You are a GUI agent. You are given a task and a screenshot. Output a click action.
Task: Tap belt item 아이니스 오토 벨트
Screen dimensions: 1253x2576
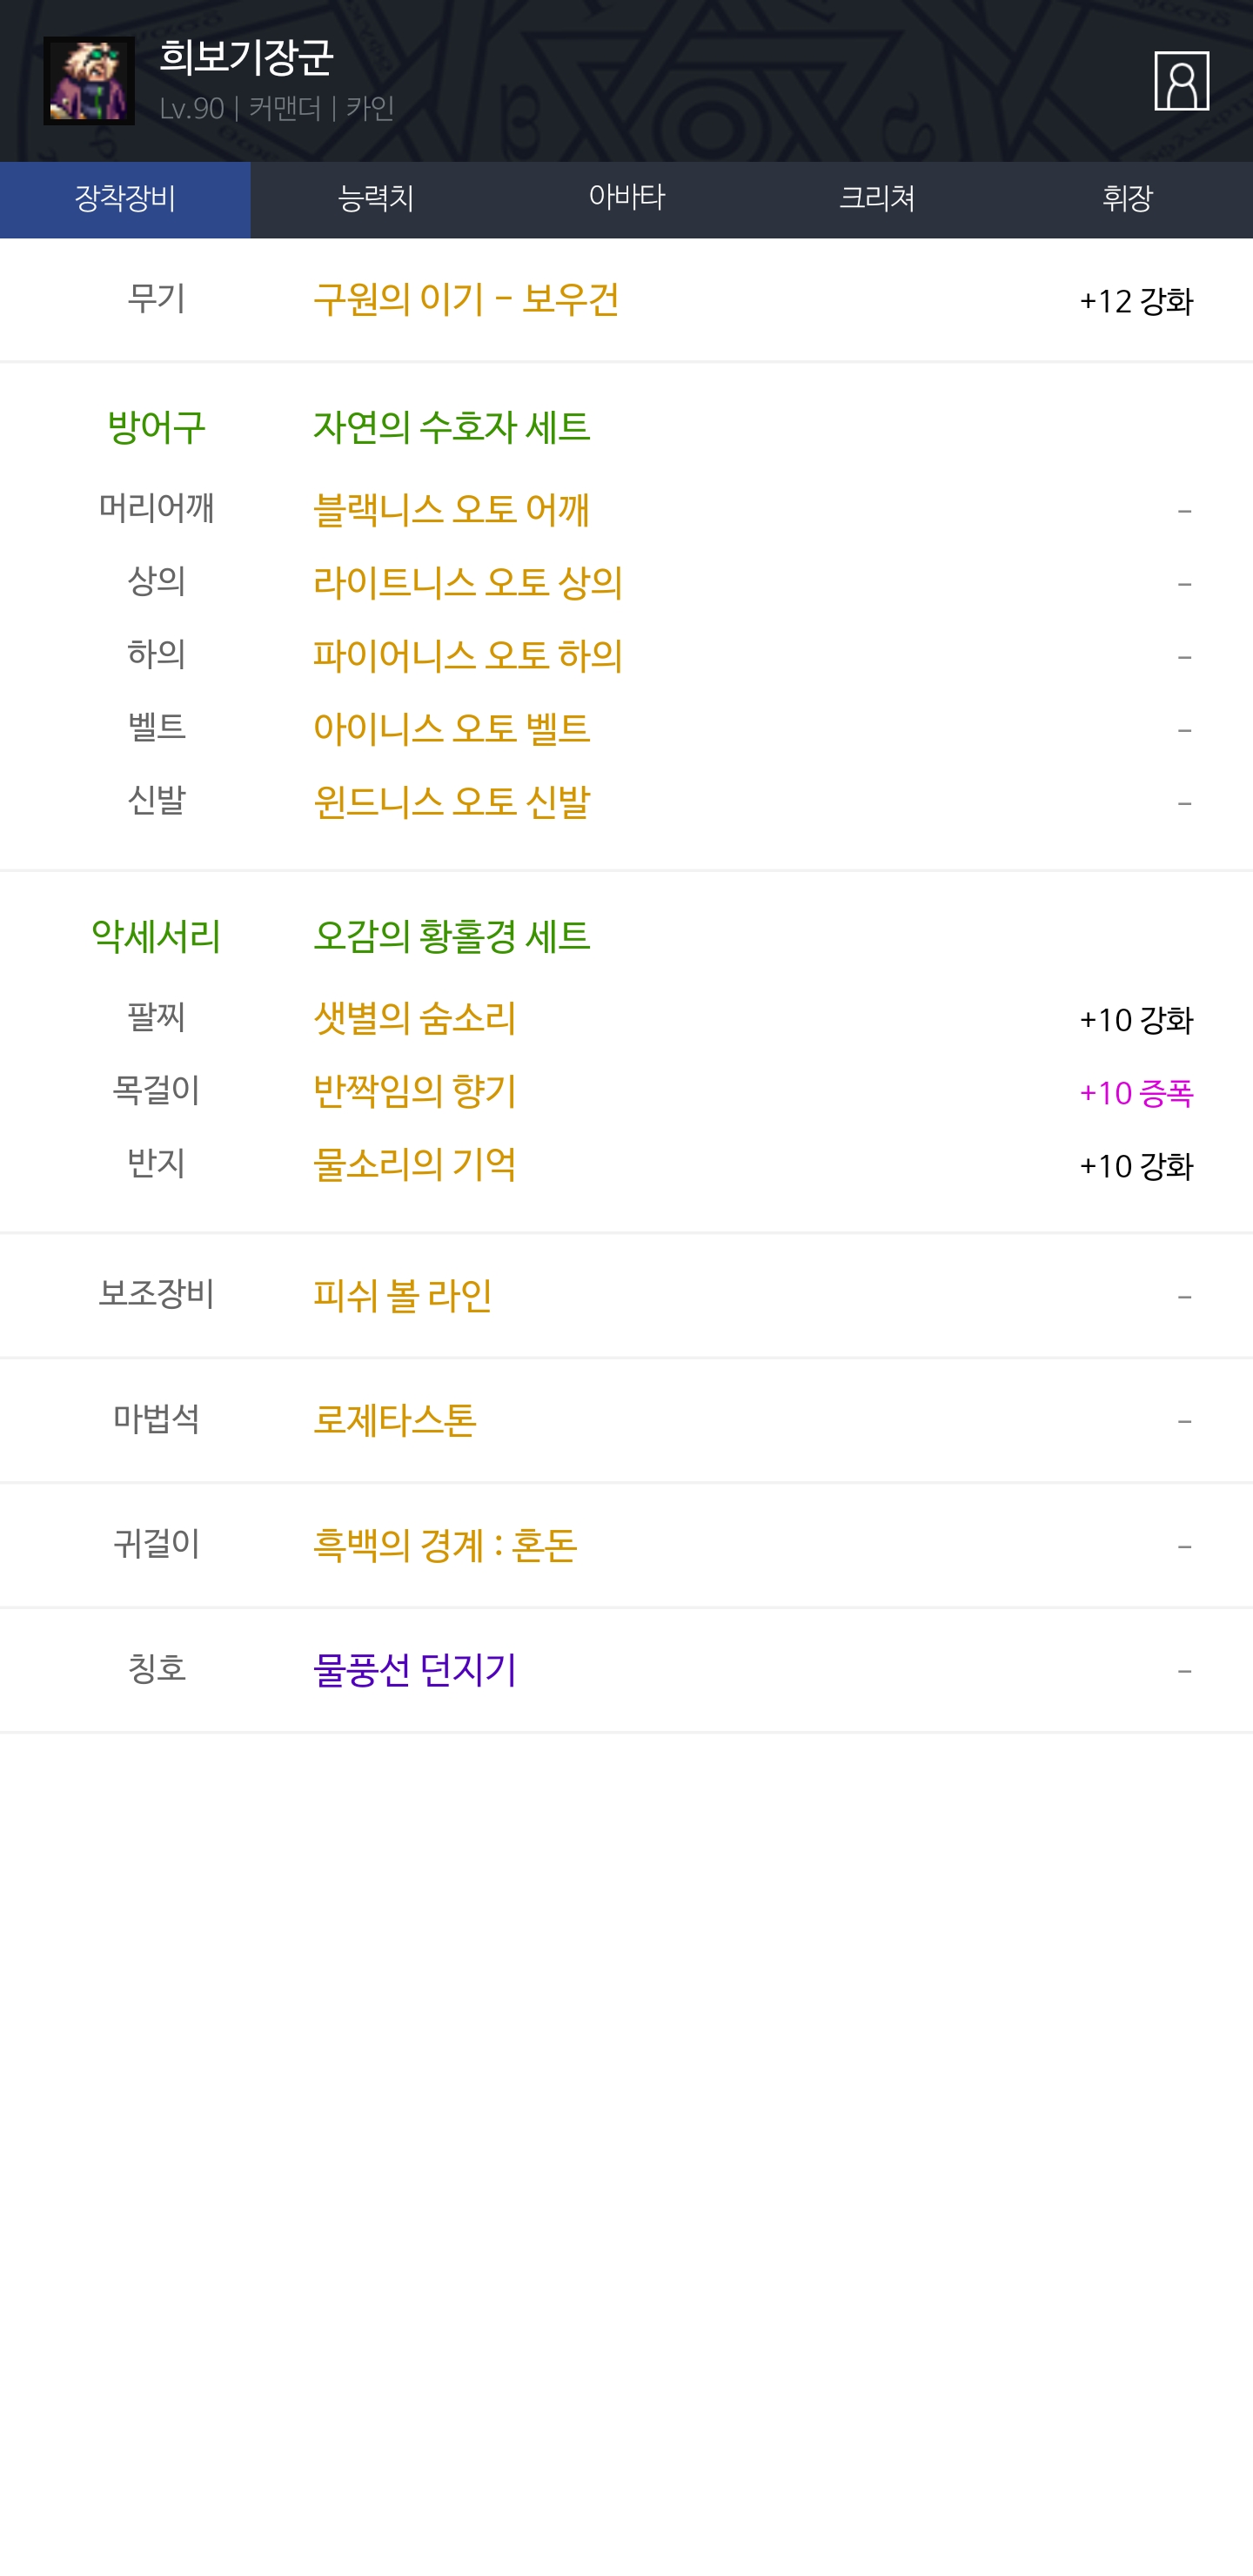[x=451, y=729]
